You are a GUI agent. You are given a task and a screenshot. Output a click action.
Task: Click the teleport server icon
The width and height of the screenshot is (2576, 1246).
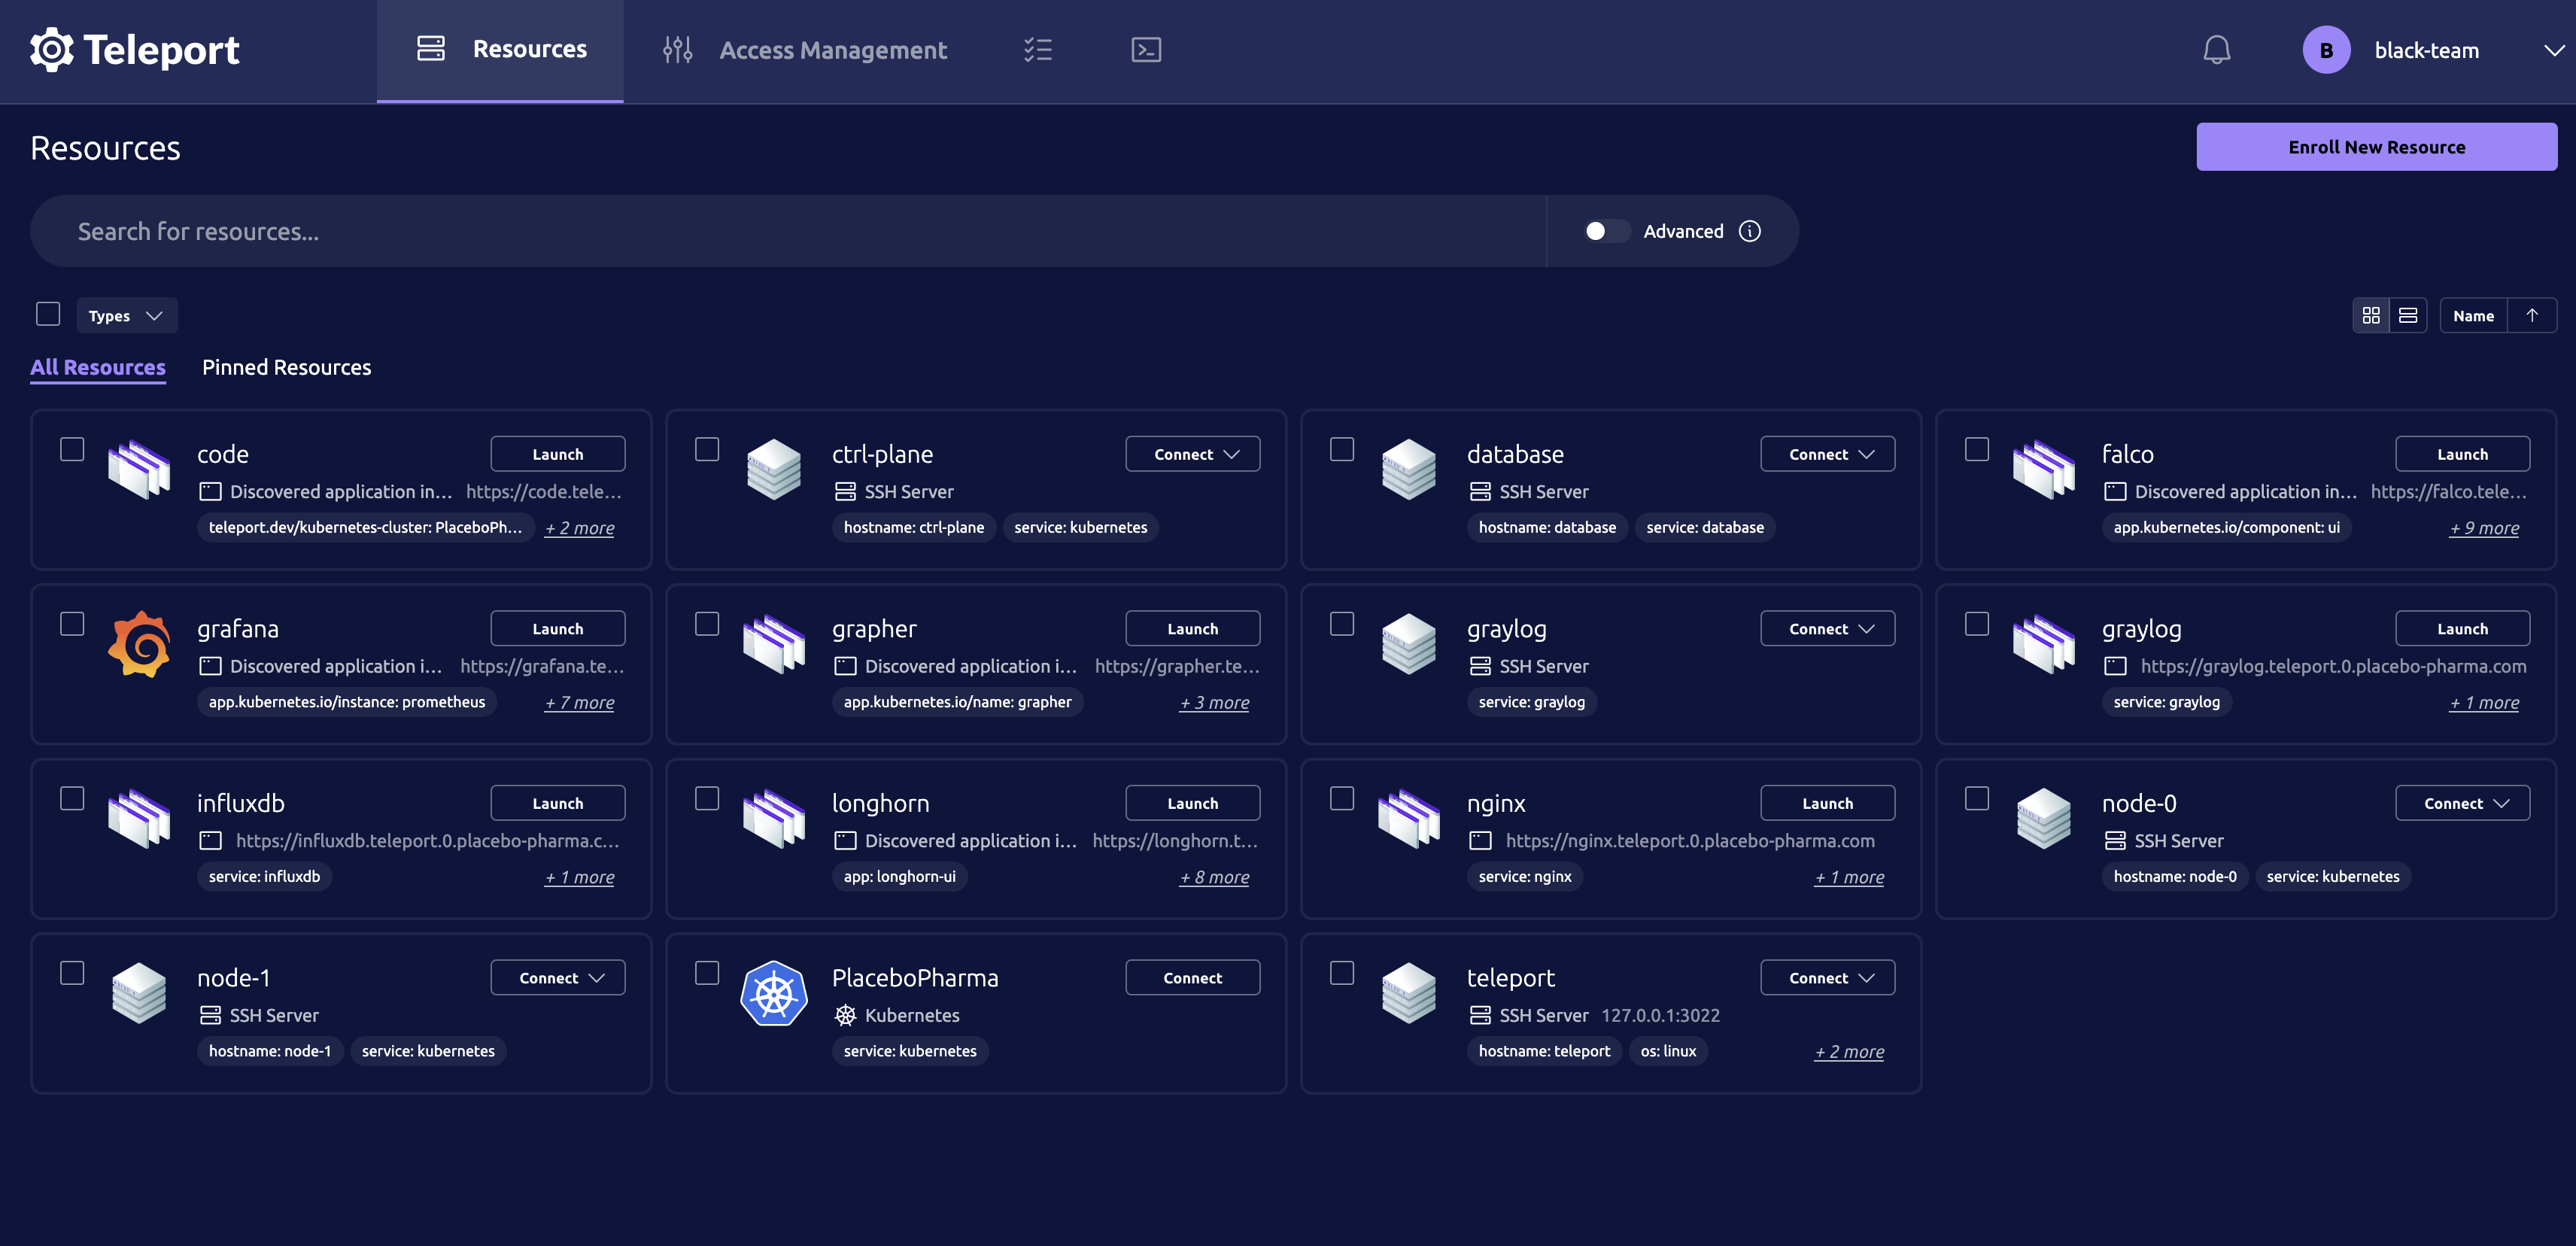tap(1409, 992)
